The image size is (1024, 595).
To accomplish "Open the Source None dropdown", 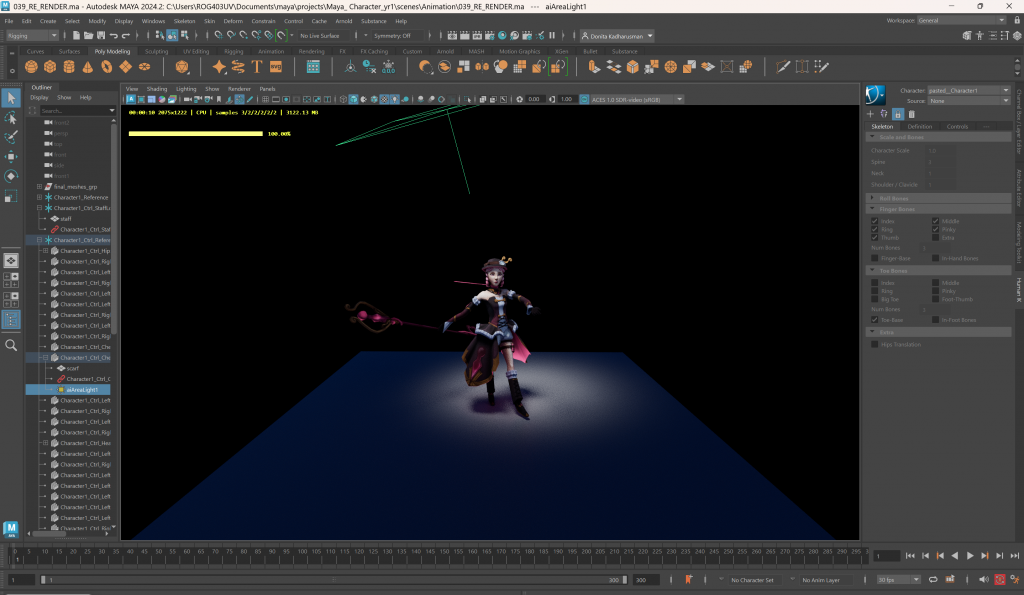I will (969, 101).
